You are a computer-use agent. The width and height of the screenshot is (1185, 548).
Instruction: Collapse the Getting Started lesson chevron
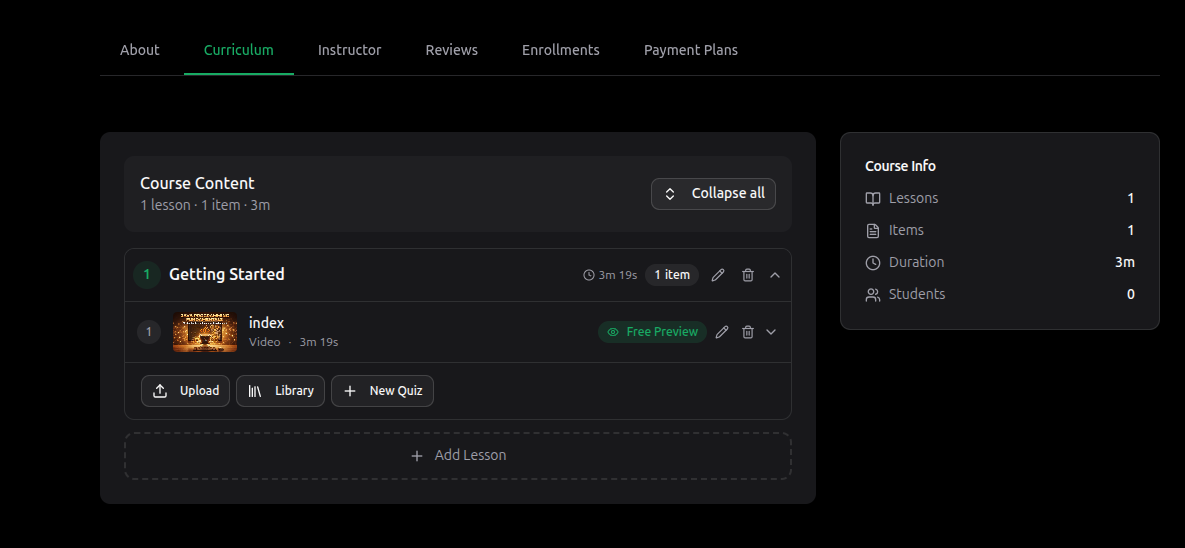tap(775, 275)
